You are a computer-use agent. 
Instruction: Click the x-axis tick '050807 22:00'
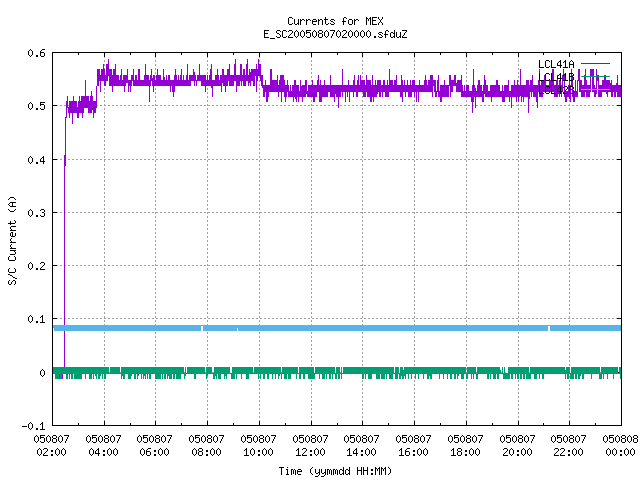568,445
